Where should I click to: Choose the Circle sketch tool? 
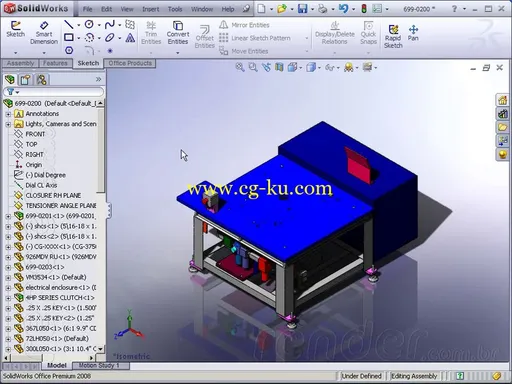click(89, 24)
